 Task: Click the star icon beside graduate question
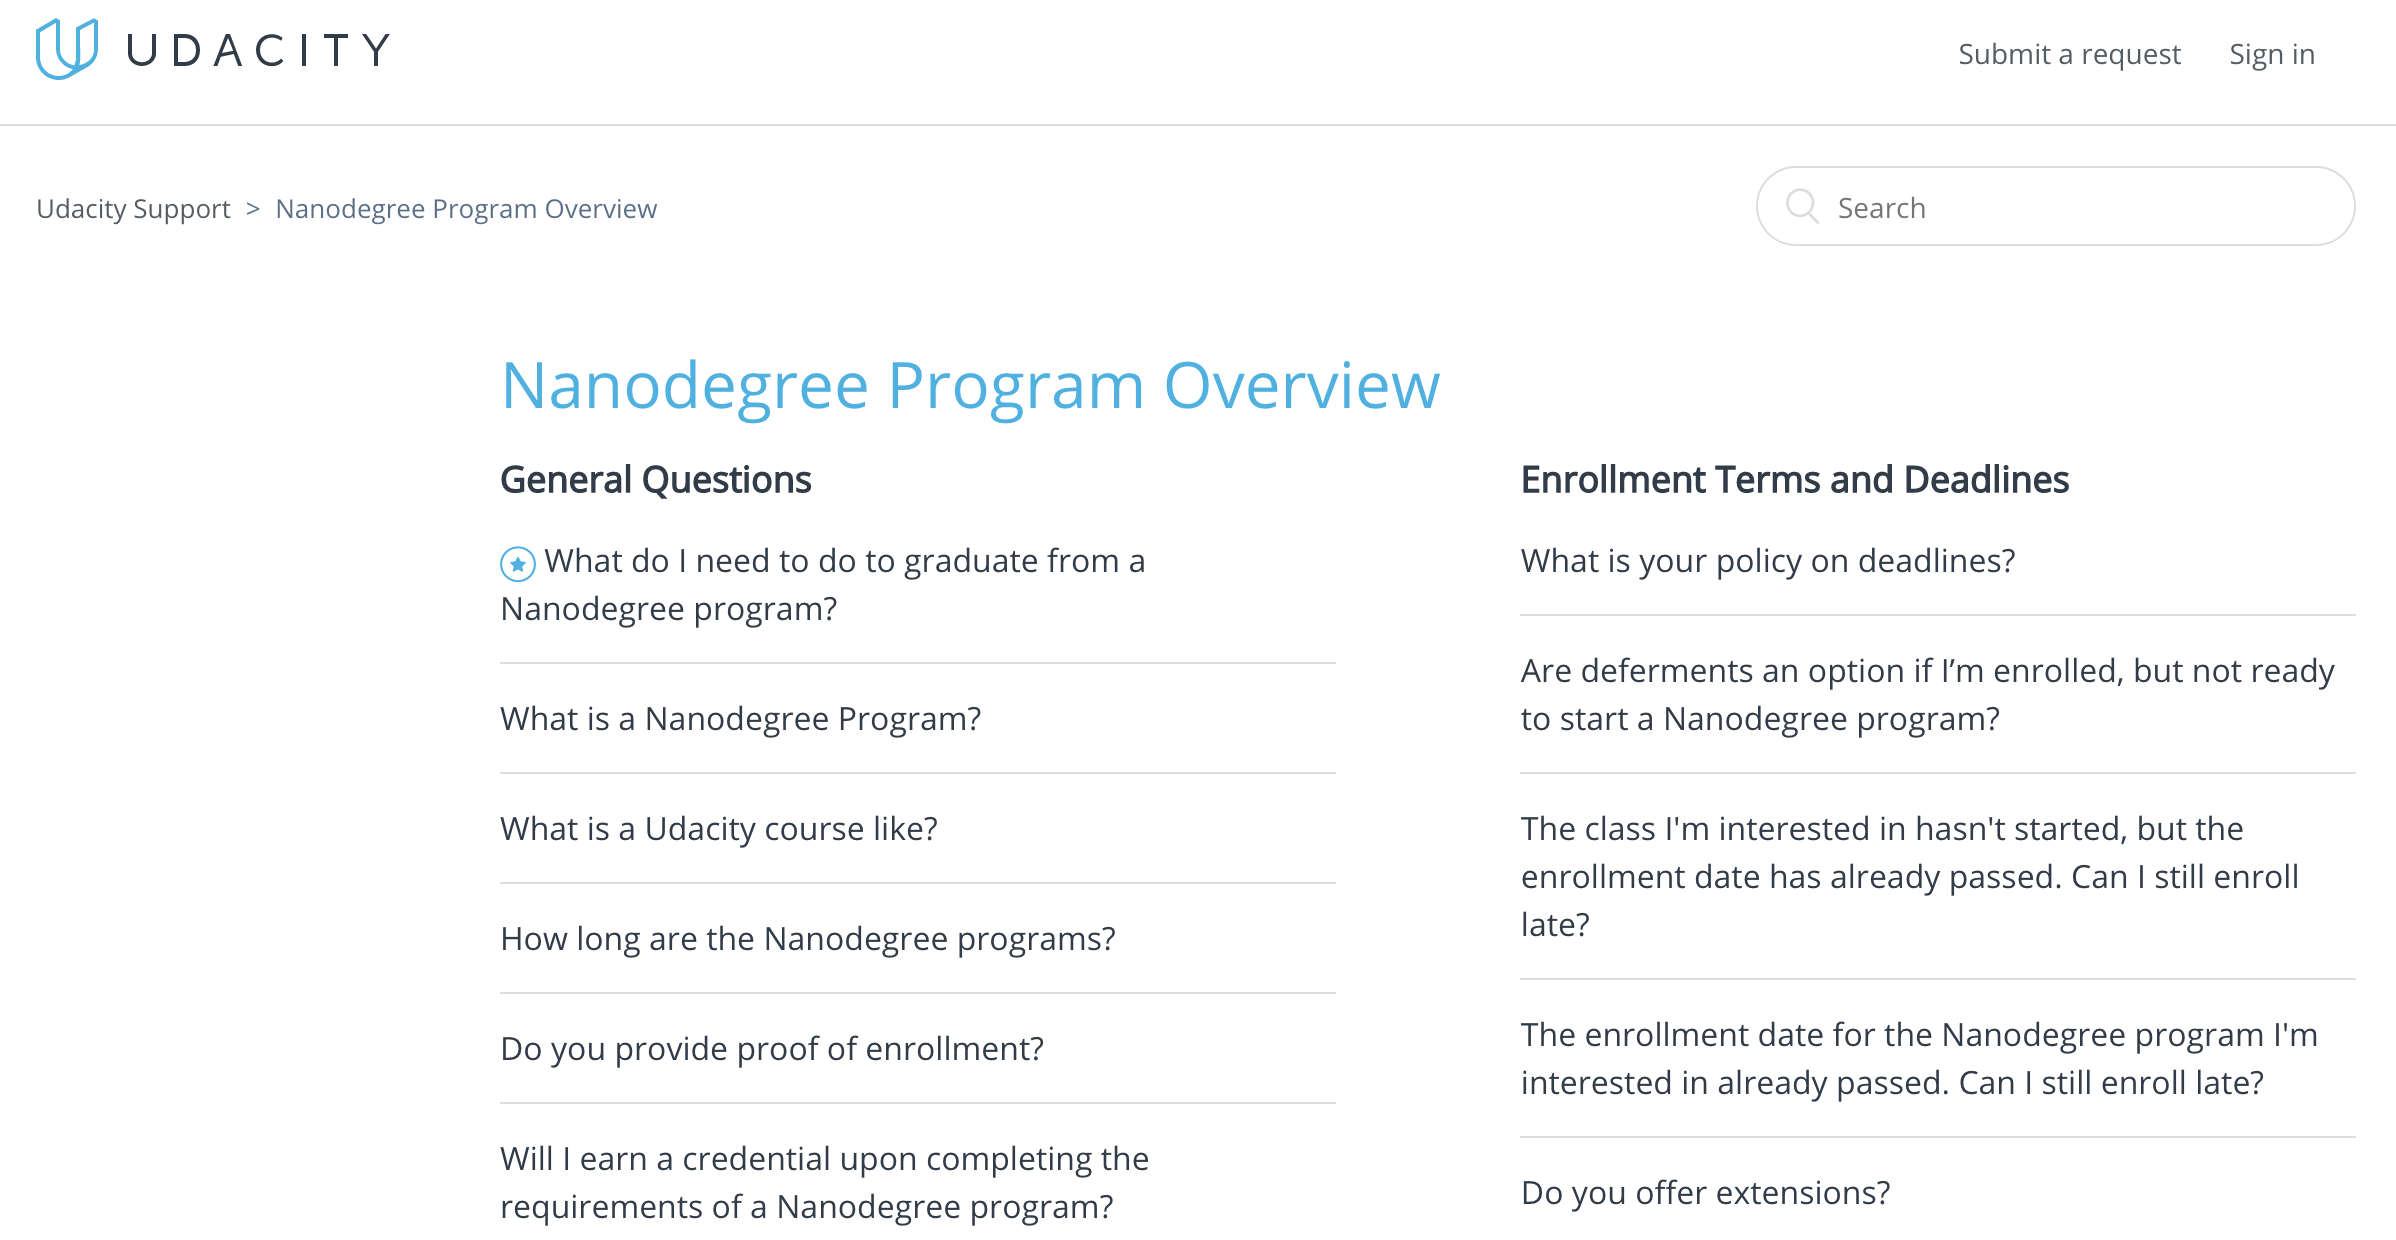tap(517, 564)
